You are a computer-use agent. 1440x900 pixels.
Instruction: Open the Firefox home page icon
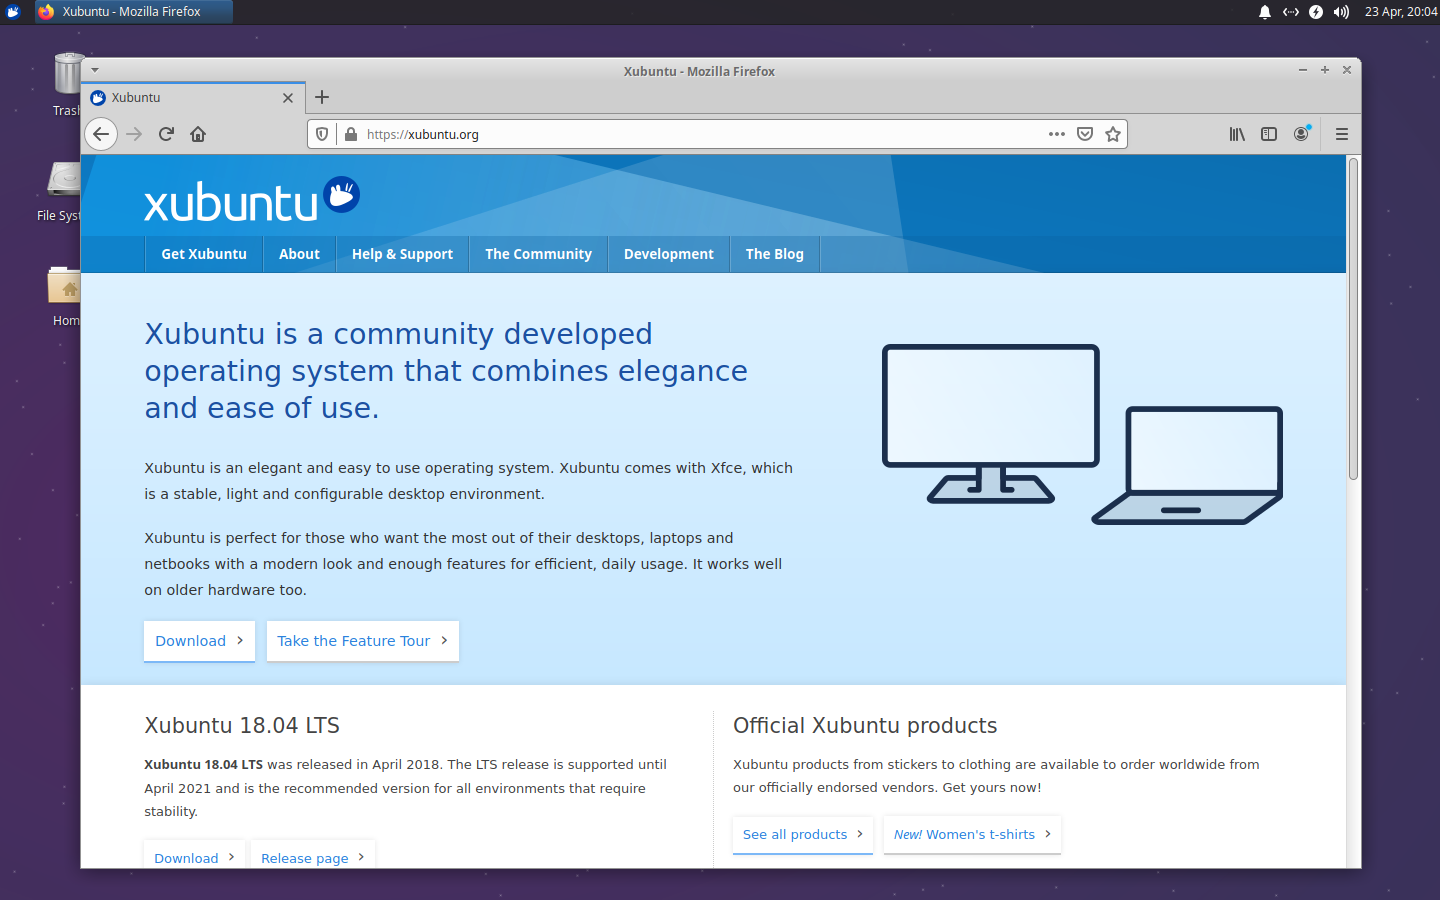[198, 134]
